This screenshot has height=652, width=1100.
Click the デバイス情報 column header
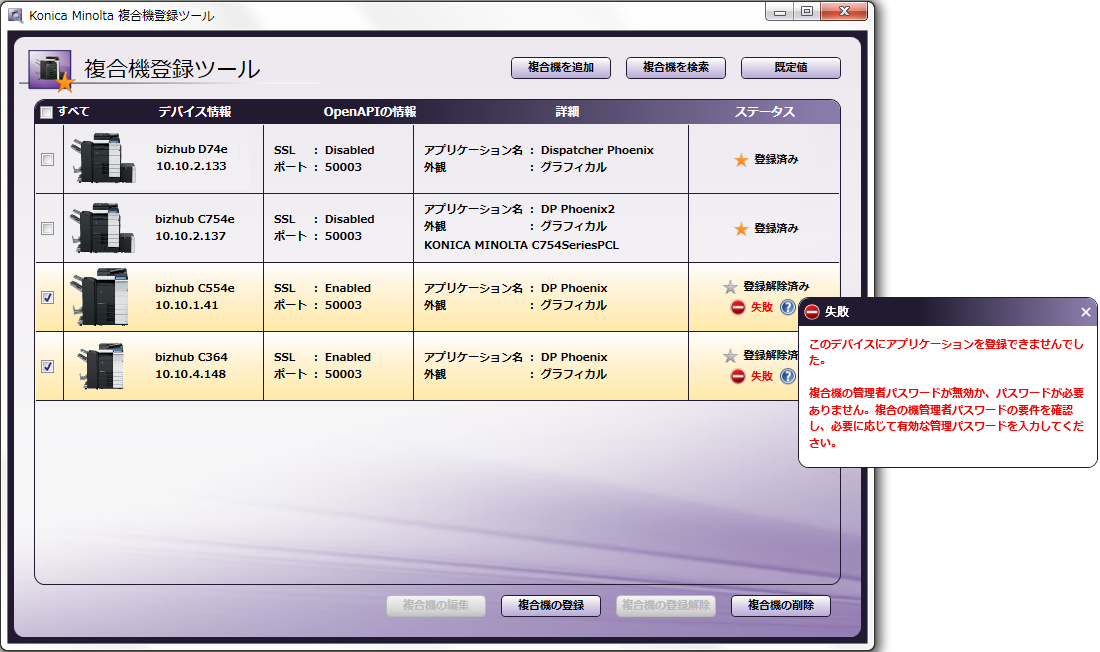tap(194, 112)
